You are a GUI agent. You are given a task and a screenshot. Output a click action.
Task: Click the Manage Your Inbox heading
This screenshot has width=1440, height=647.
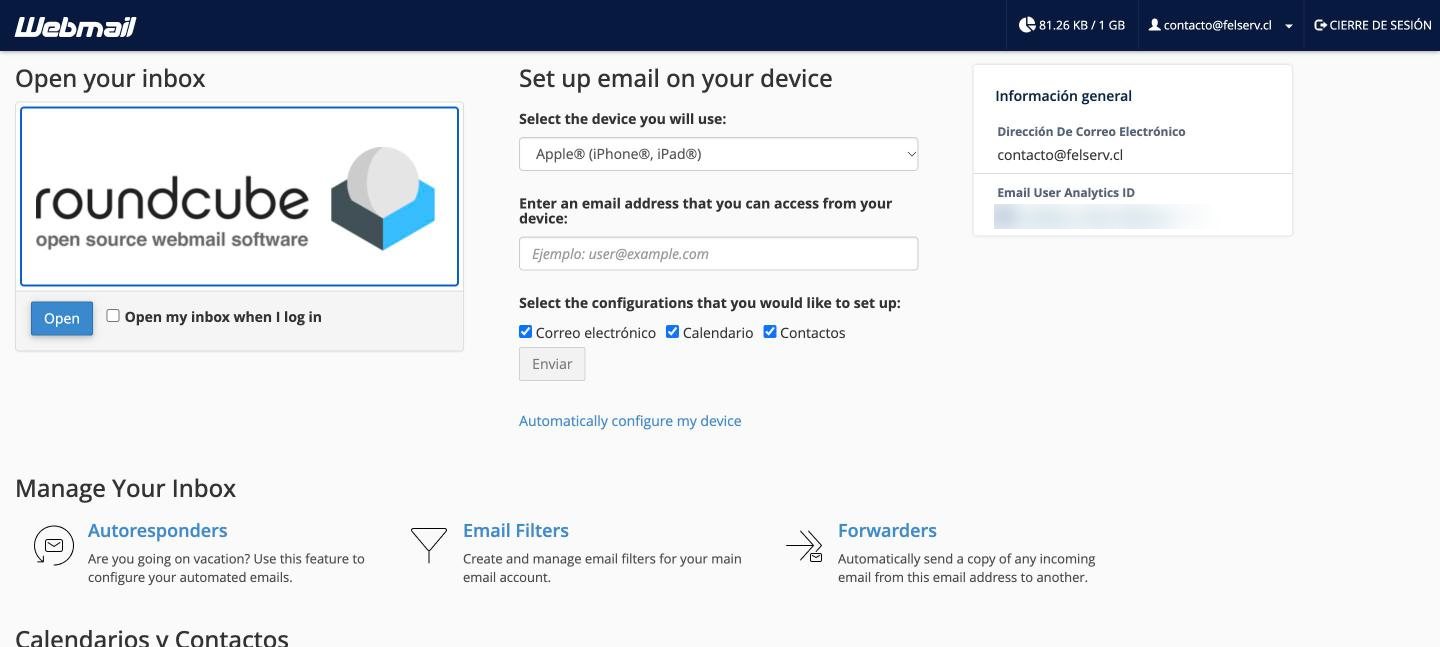click(x=126, y=489)
